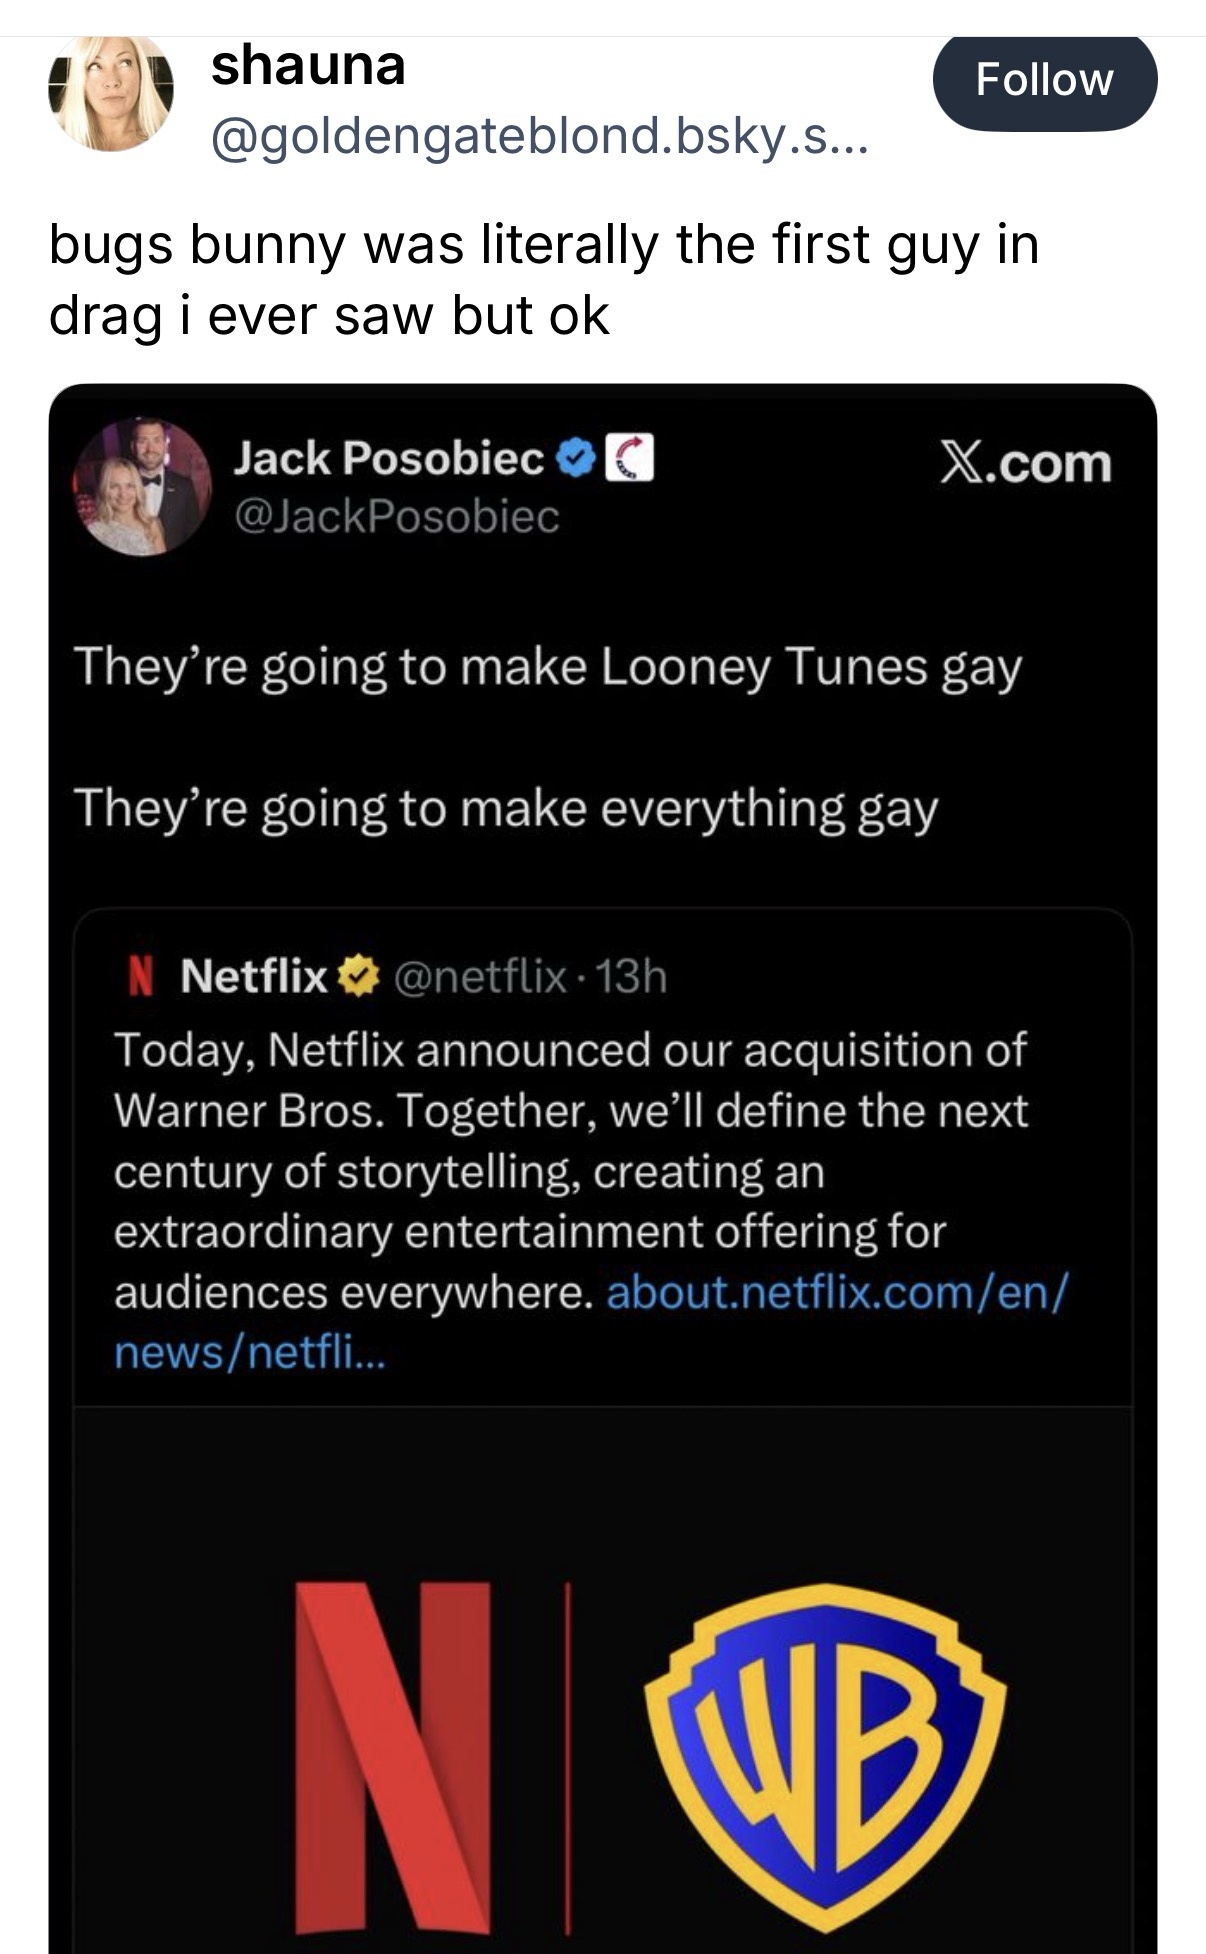Click the 'bugs bunny' post text
Image resolution: width=1206 pixels, height=1954 pixels.
[544, 279]
